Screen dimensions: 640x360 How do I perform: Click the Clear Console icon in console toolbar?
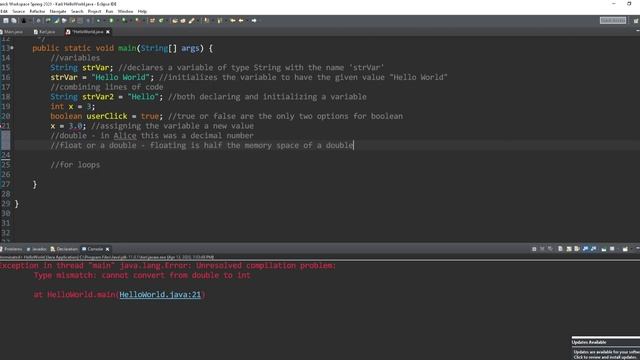(560, 249)
